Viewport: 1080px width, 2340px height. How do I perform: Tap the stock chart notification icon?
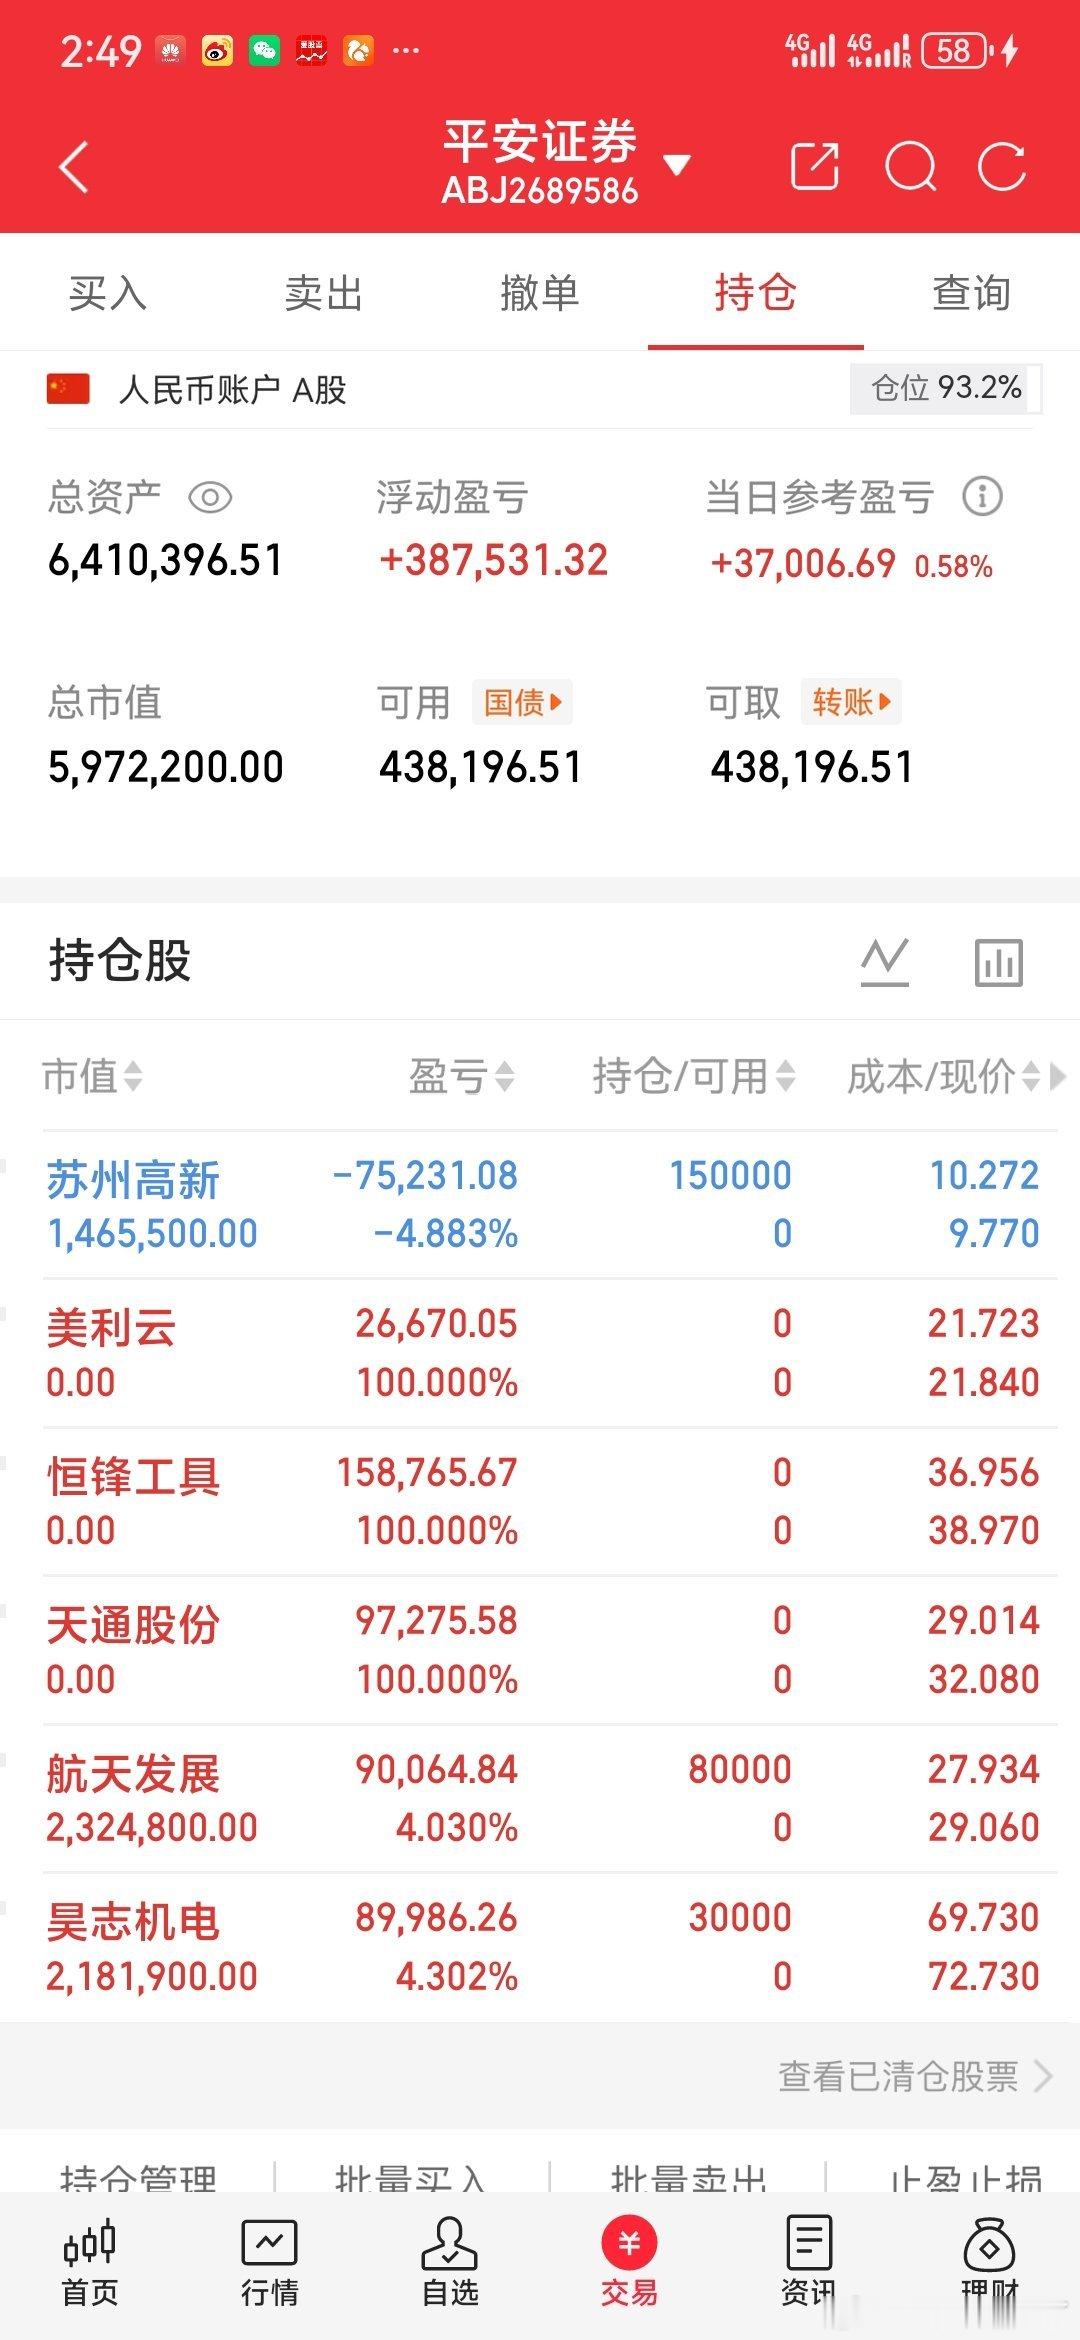311,50
